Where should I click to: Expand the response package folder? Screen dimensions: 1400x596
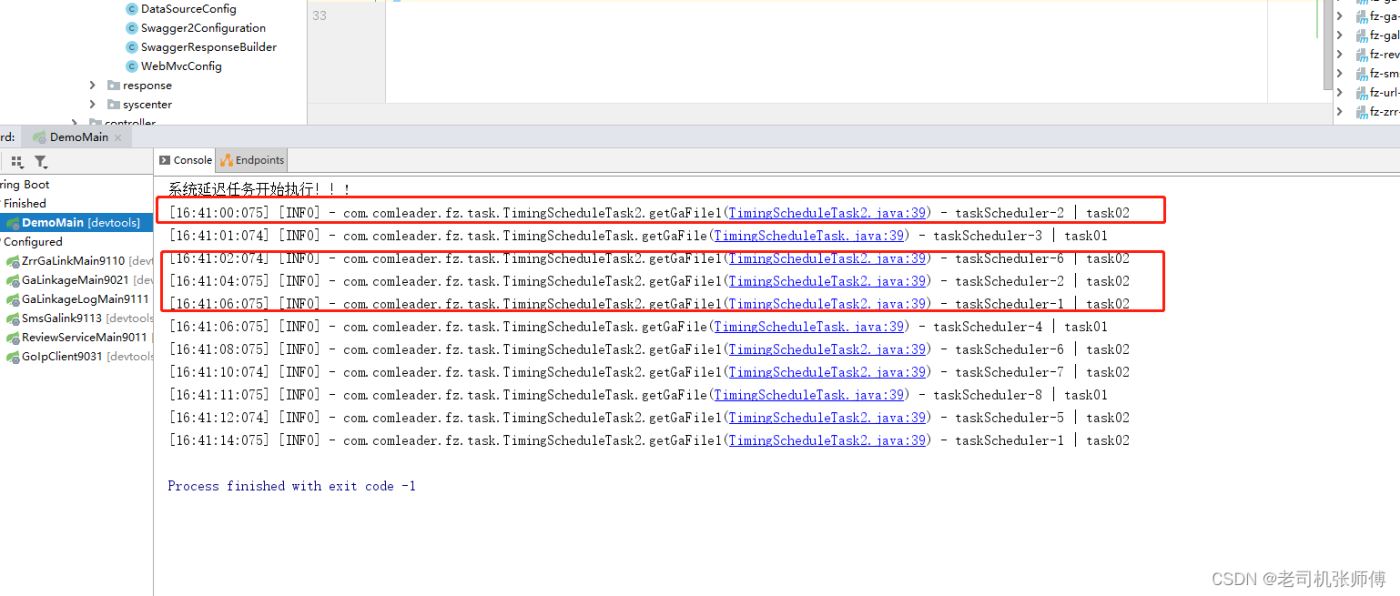coord(93,86)
